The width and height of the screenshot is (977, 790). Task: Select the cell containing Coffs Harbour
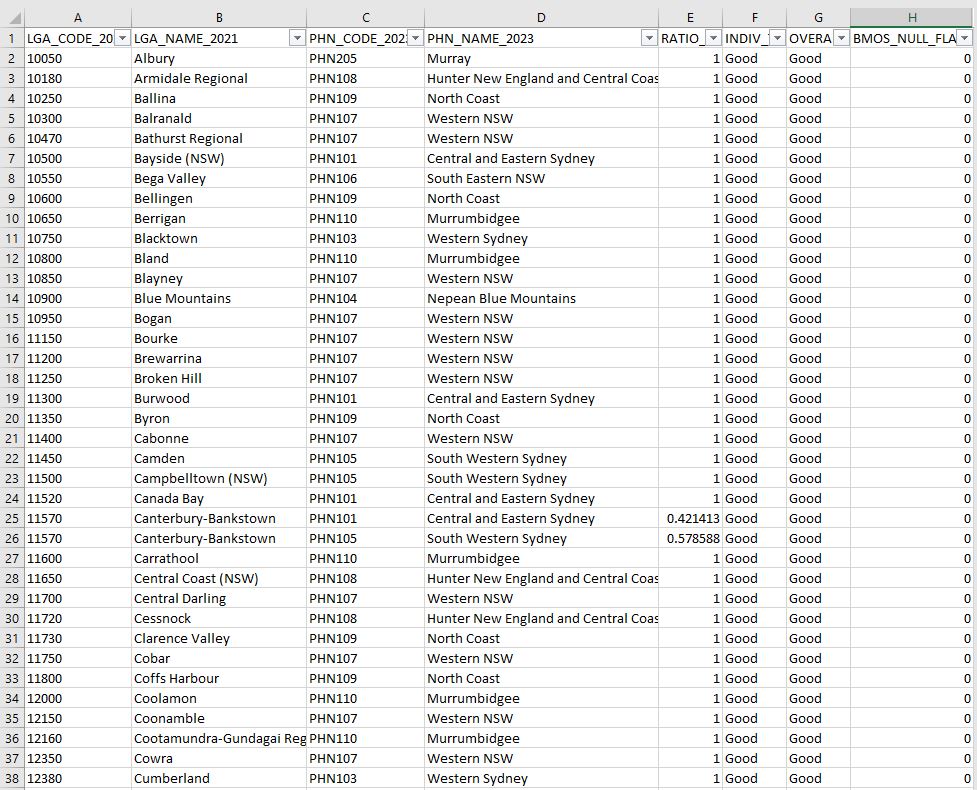click(x=219, y=678)
